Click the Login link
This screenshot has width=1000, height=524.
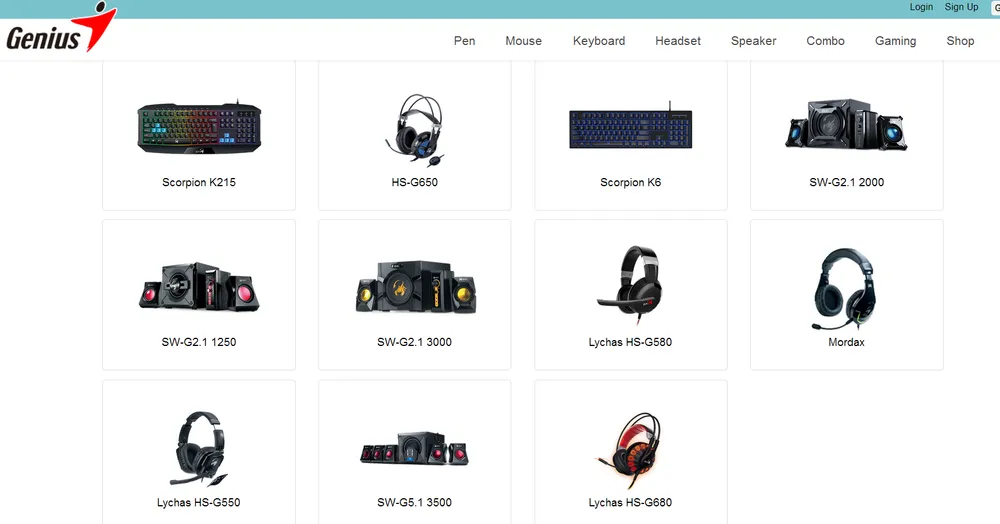click(921, 7)
